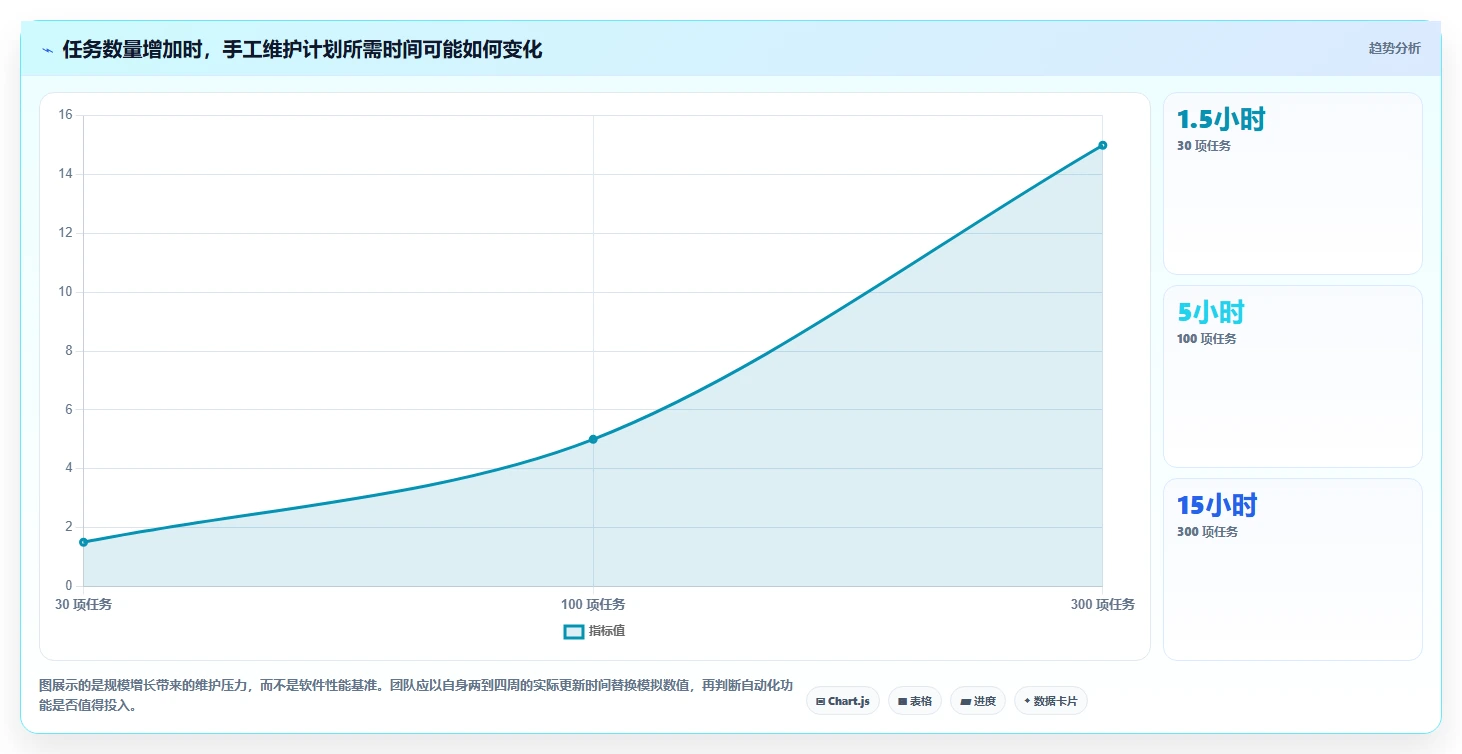Select the 数据卡片 tag chip

click(x=1050, y=701)
